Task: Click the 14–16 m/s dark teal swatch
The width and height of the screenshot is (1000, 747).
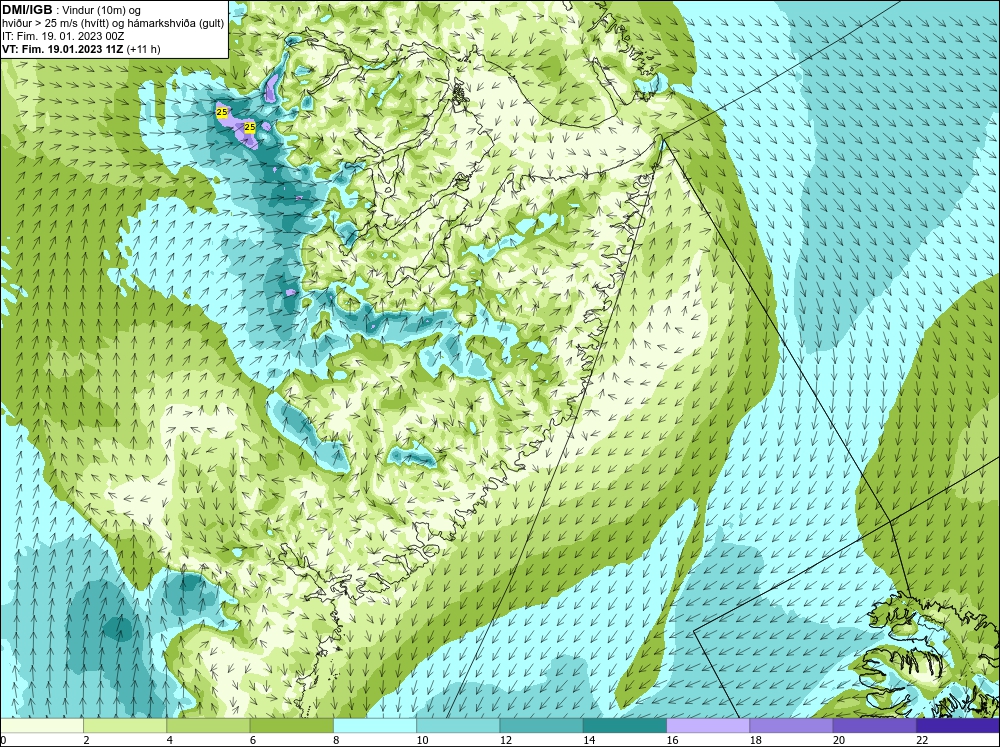Action: point(625,726)
